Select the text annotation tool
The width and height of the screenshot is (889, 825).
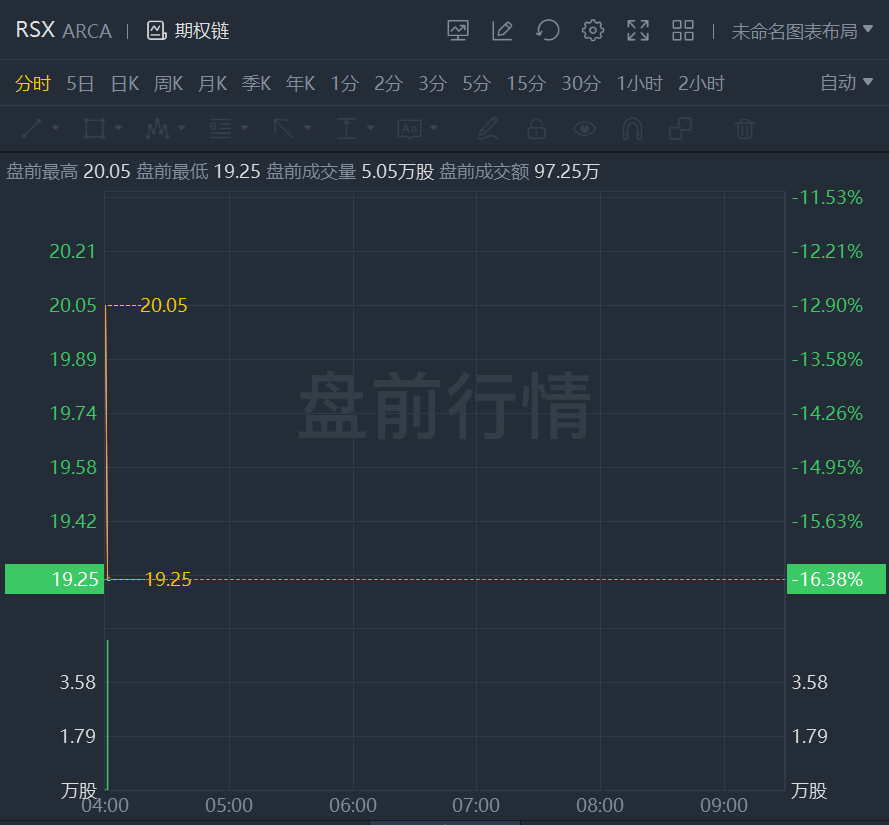[409, 129]
